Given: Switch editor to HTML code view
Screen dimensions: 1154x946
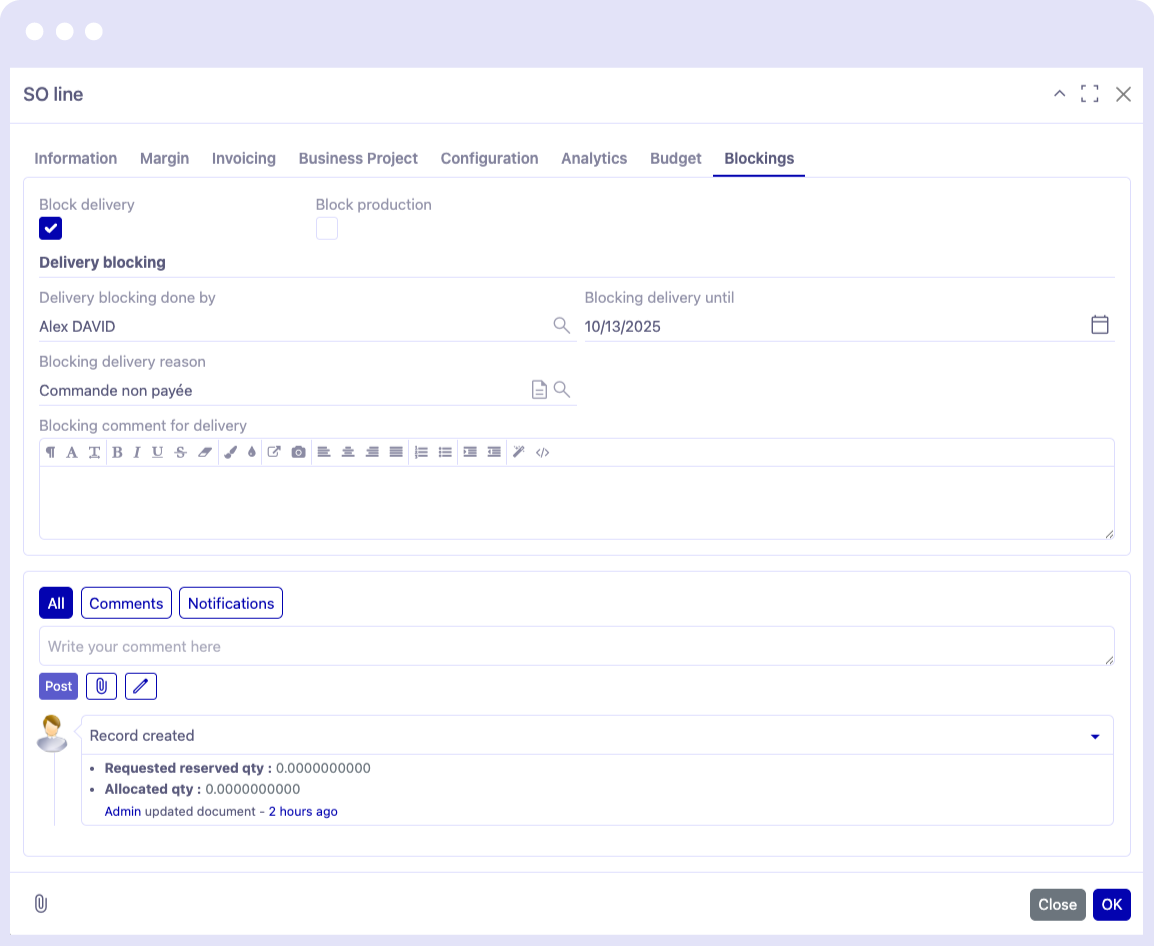Looking at the screenshot, I should coord(542,452).
